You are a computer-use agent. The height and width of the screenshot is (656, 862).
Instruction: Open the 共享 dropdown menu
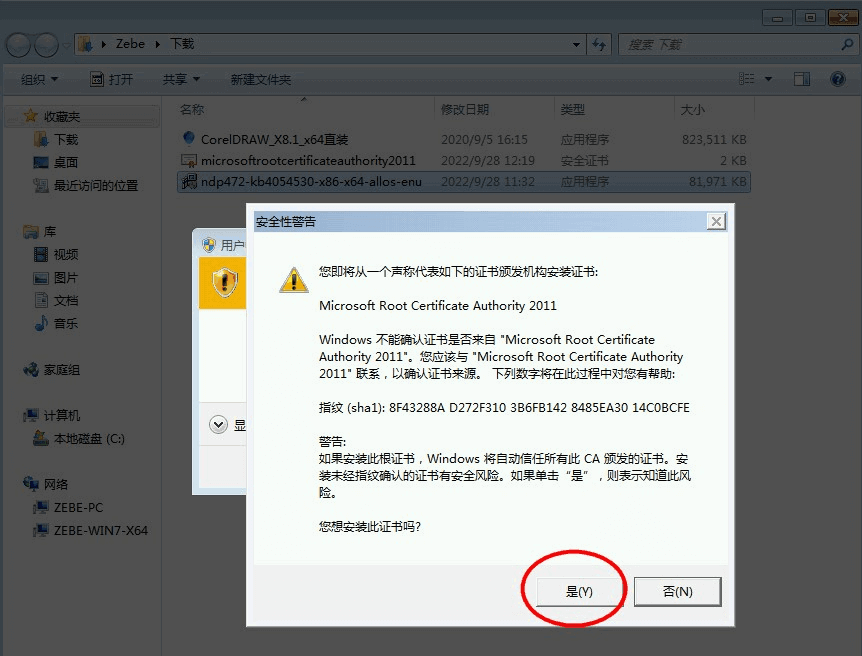181,79
